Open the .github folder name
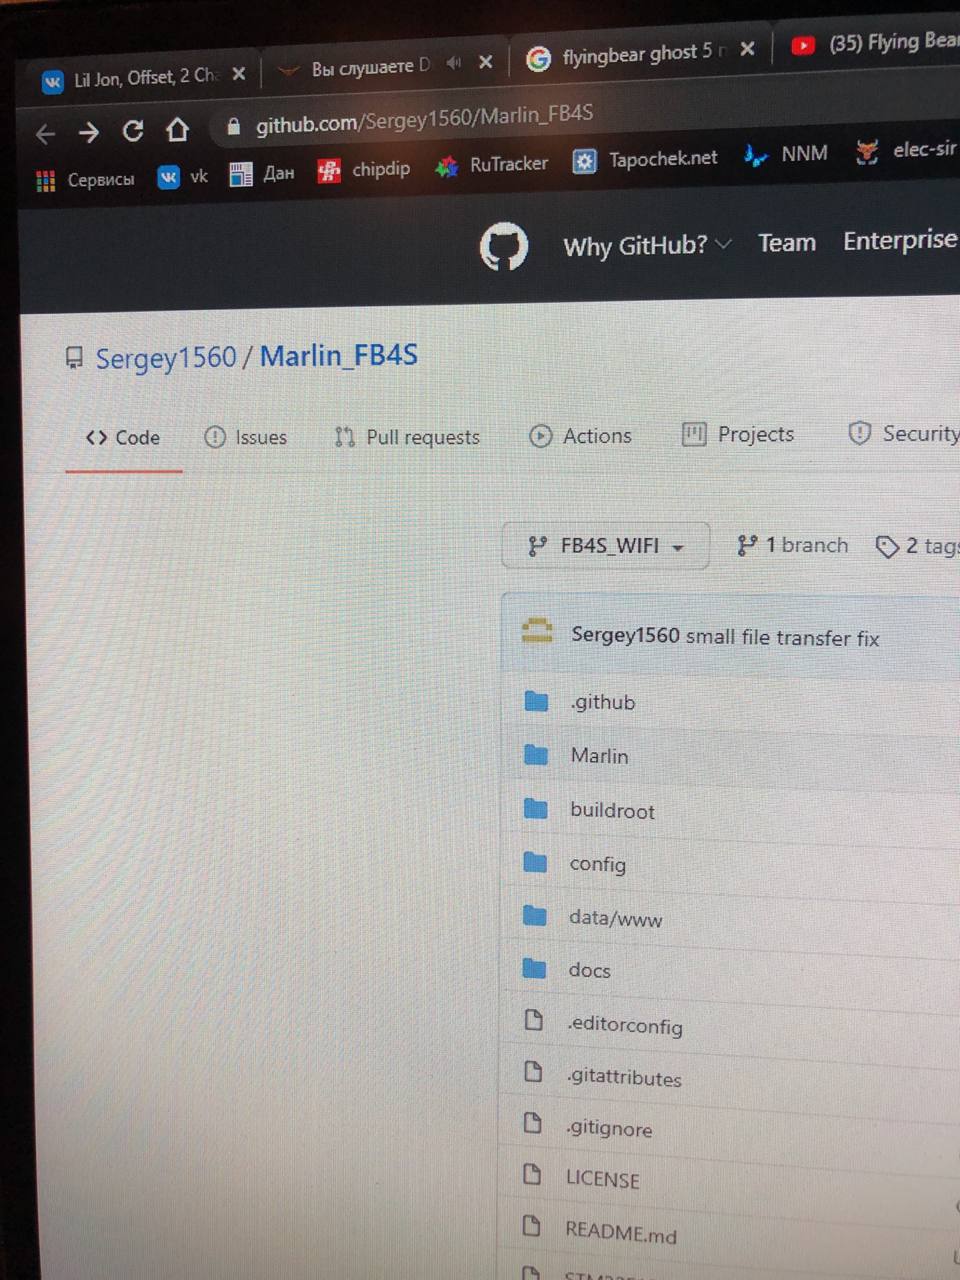Screen dimensions: 960x1280 tap(603, 702)
